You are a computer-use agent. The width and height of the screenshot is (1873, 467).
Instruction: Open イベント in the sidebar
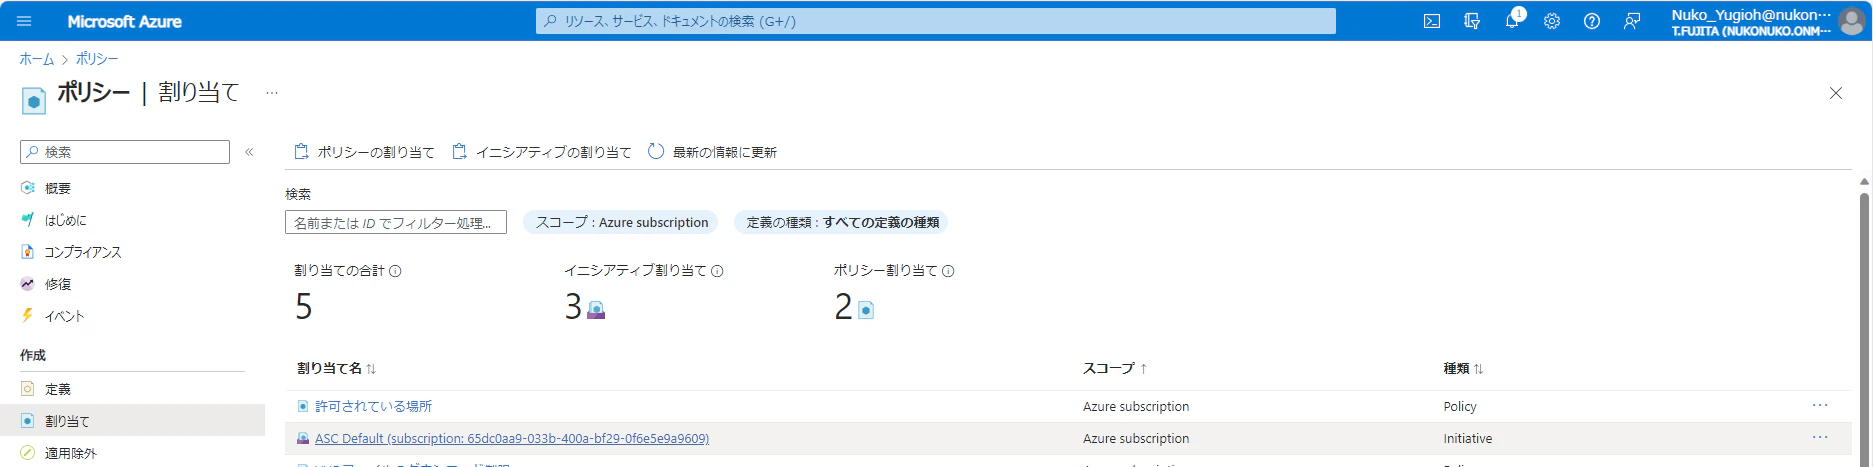[64, 316]
